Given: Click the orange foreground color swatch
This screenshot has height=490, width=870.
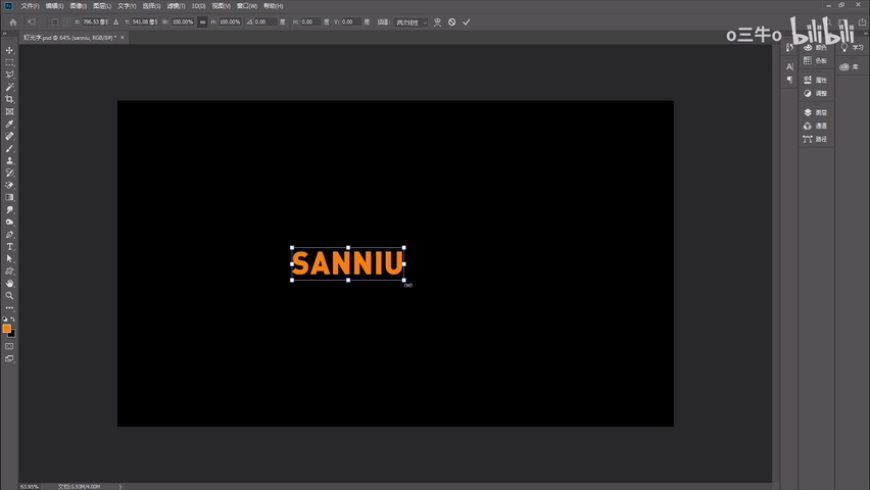Looking at the screenshot, I should tap(6, 328).
